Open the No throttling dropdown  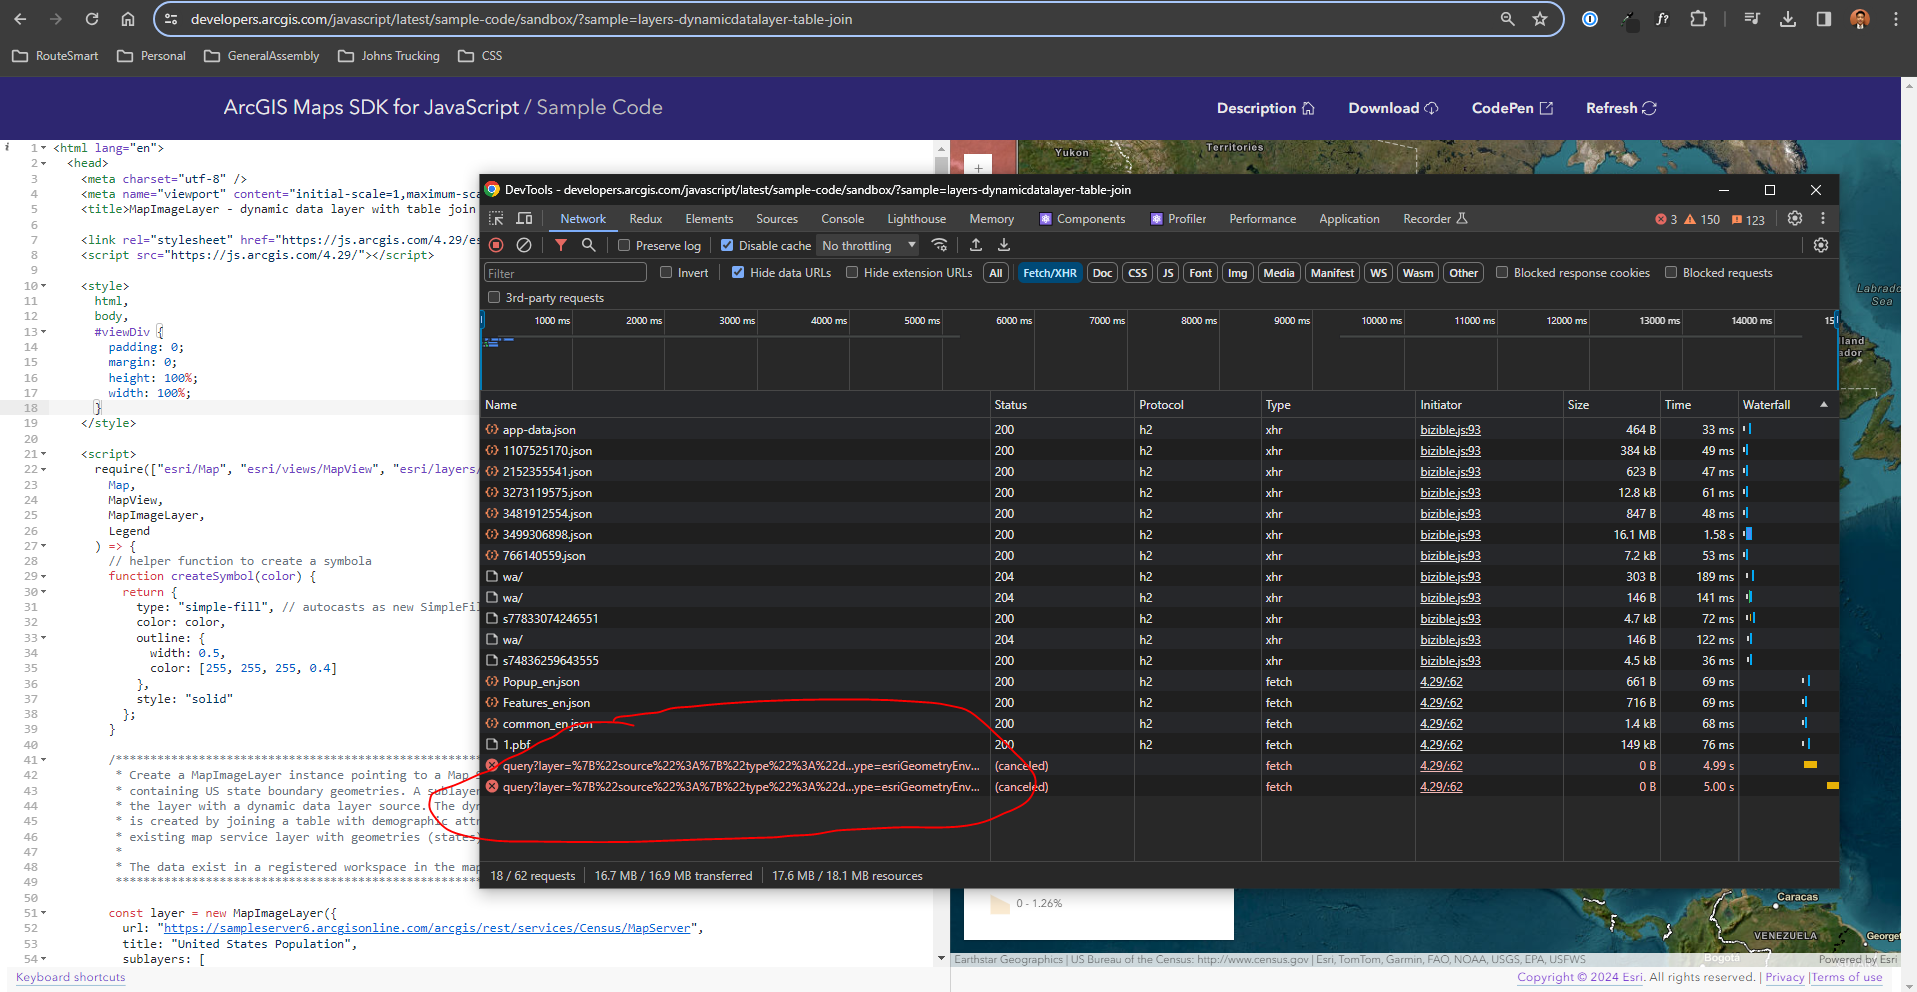[x=866, y=245]
